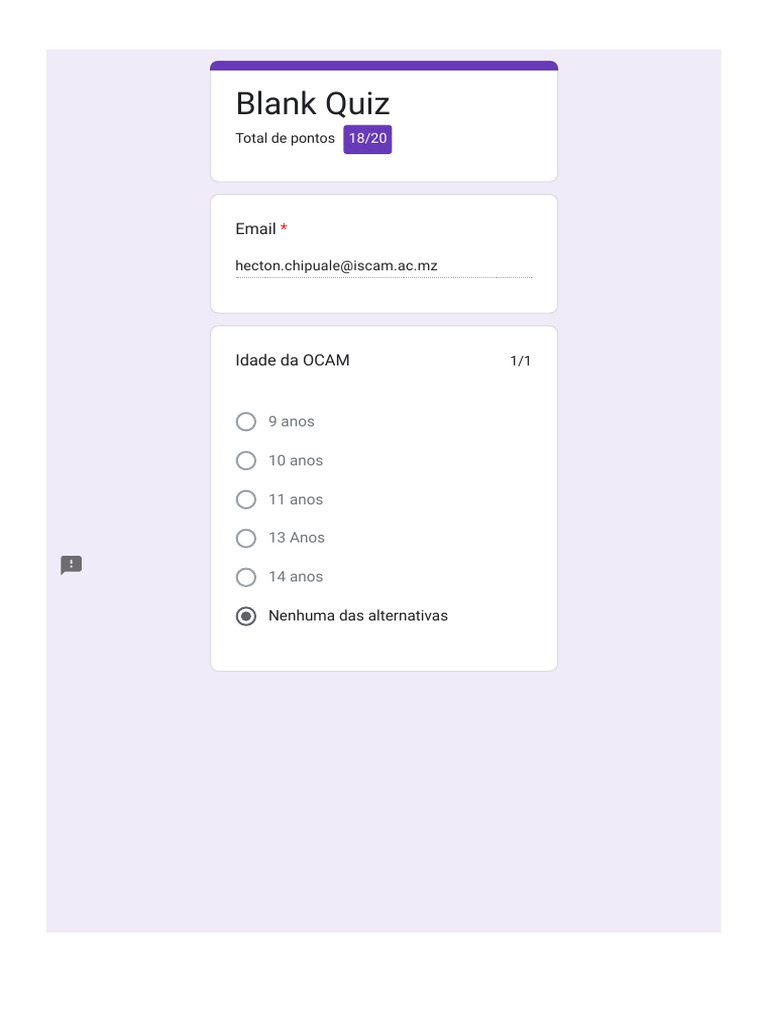The image size is (768, 1024).
Task: Click the report problem feedback icon
Action: point(71,565)
